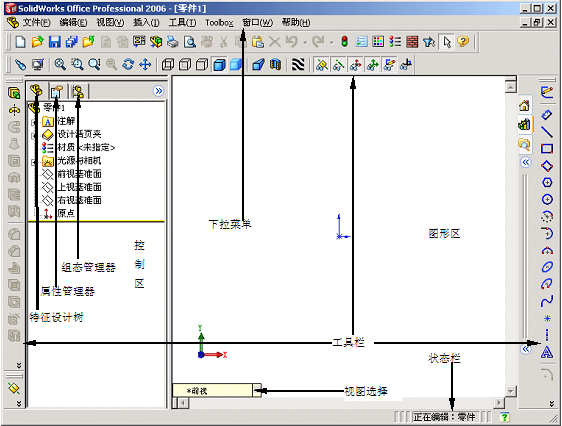Screen dimensions: 562x426
Task: Expand the 注解 tree node
Action: click(34, 122)
